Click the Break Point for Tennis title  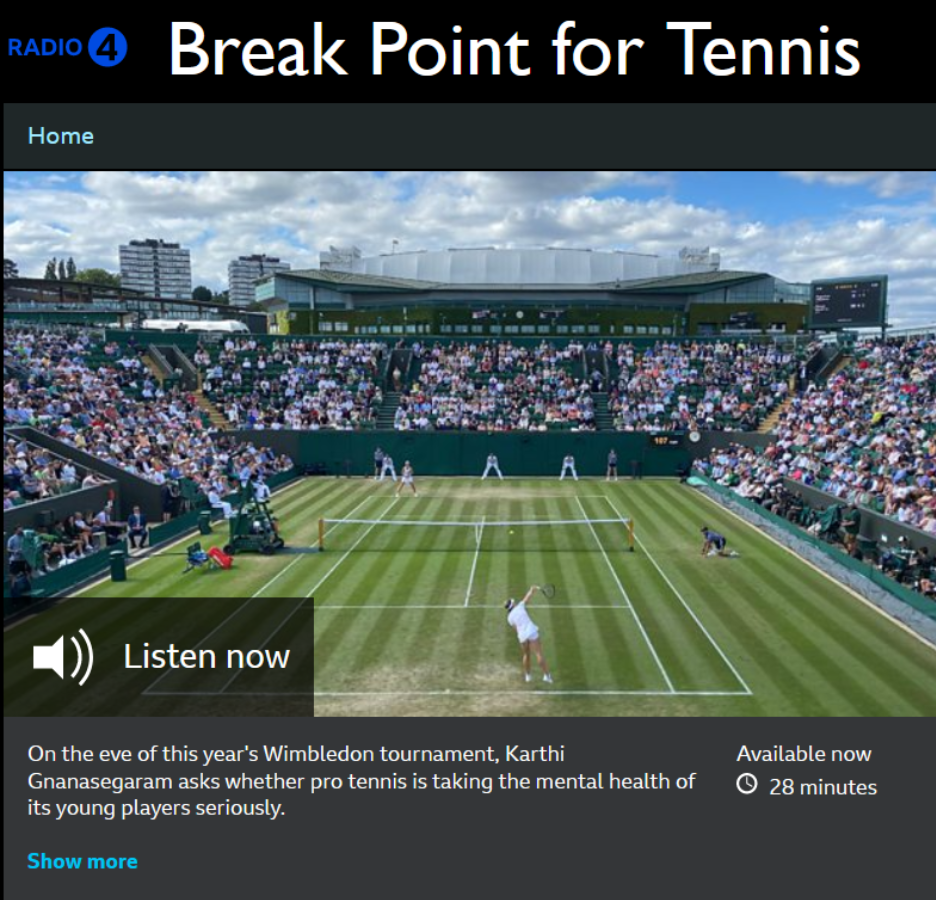point(514,49)
